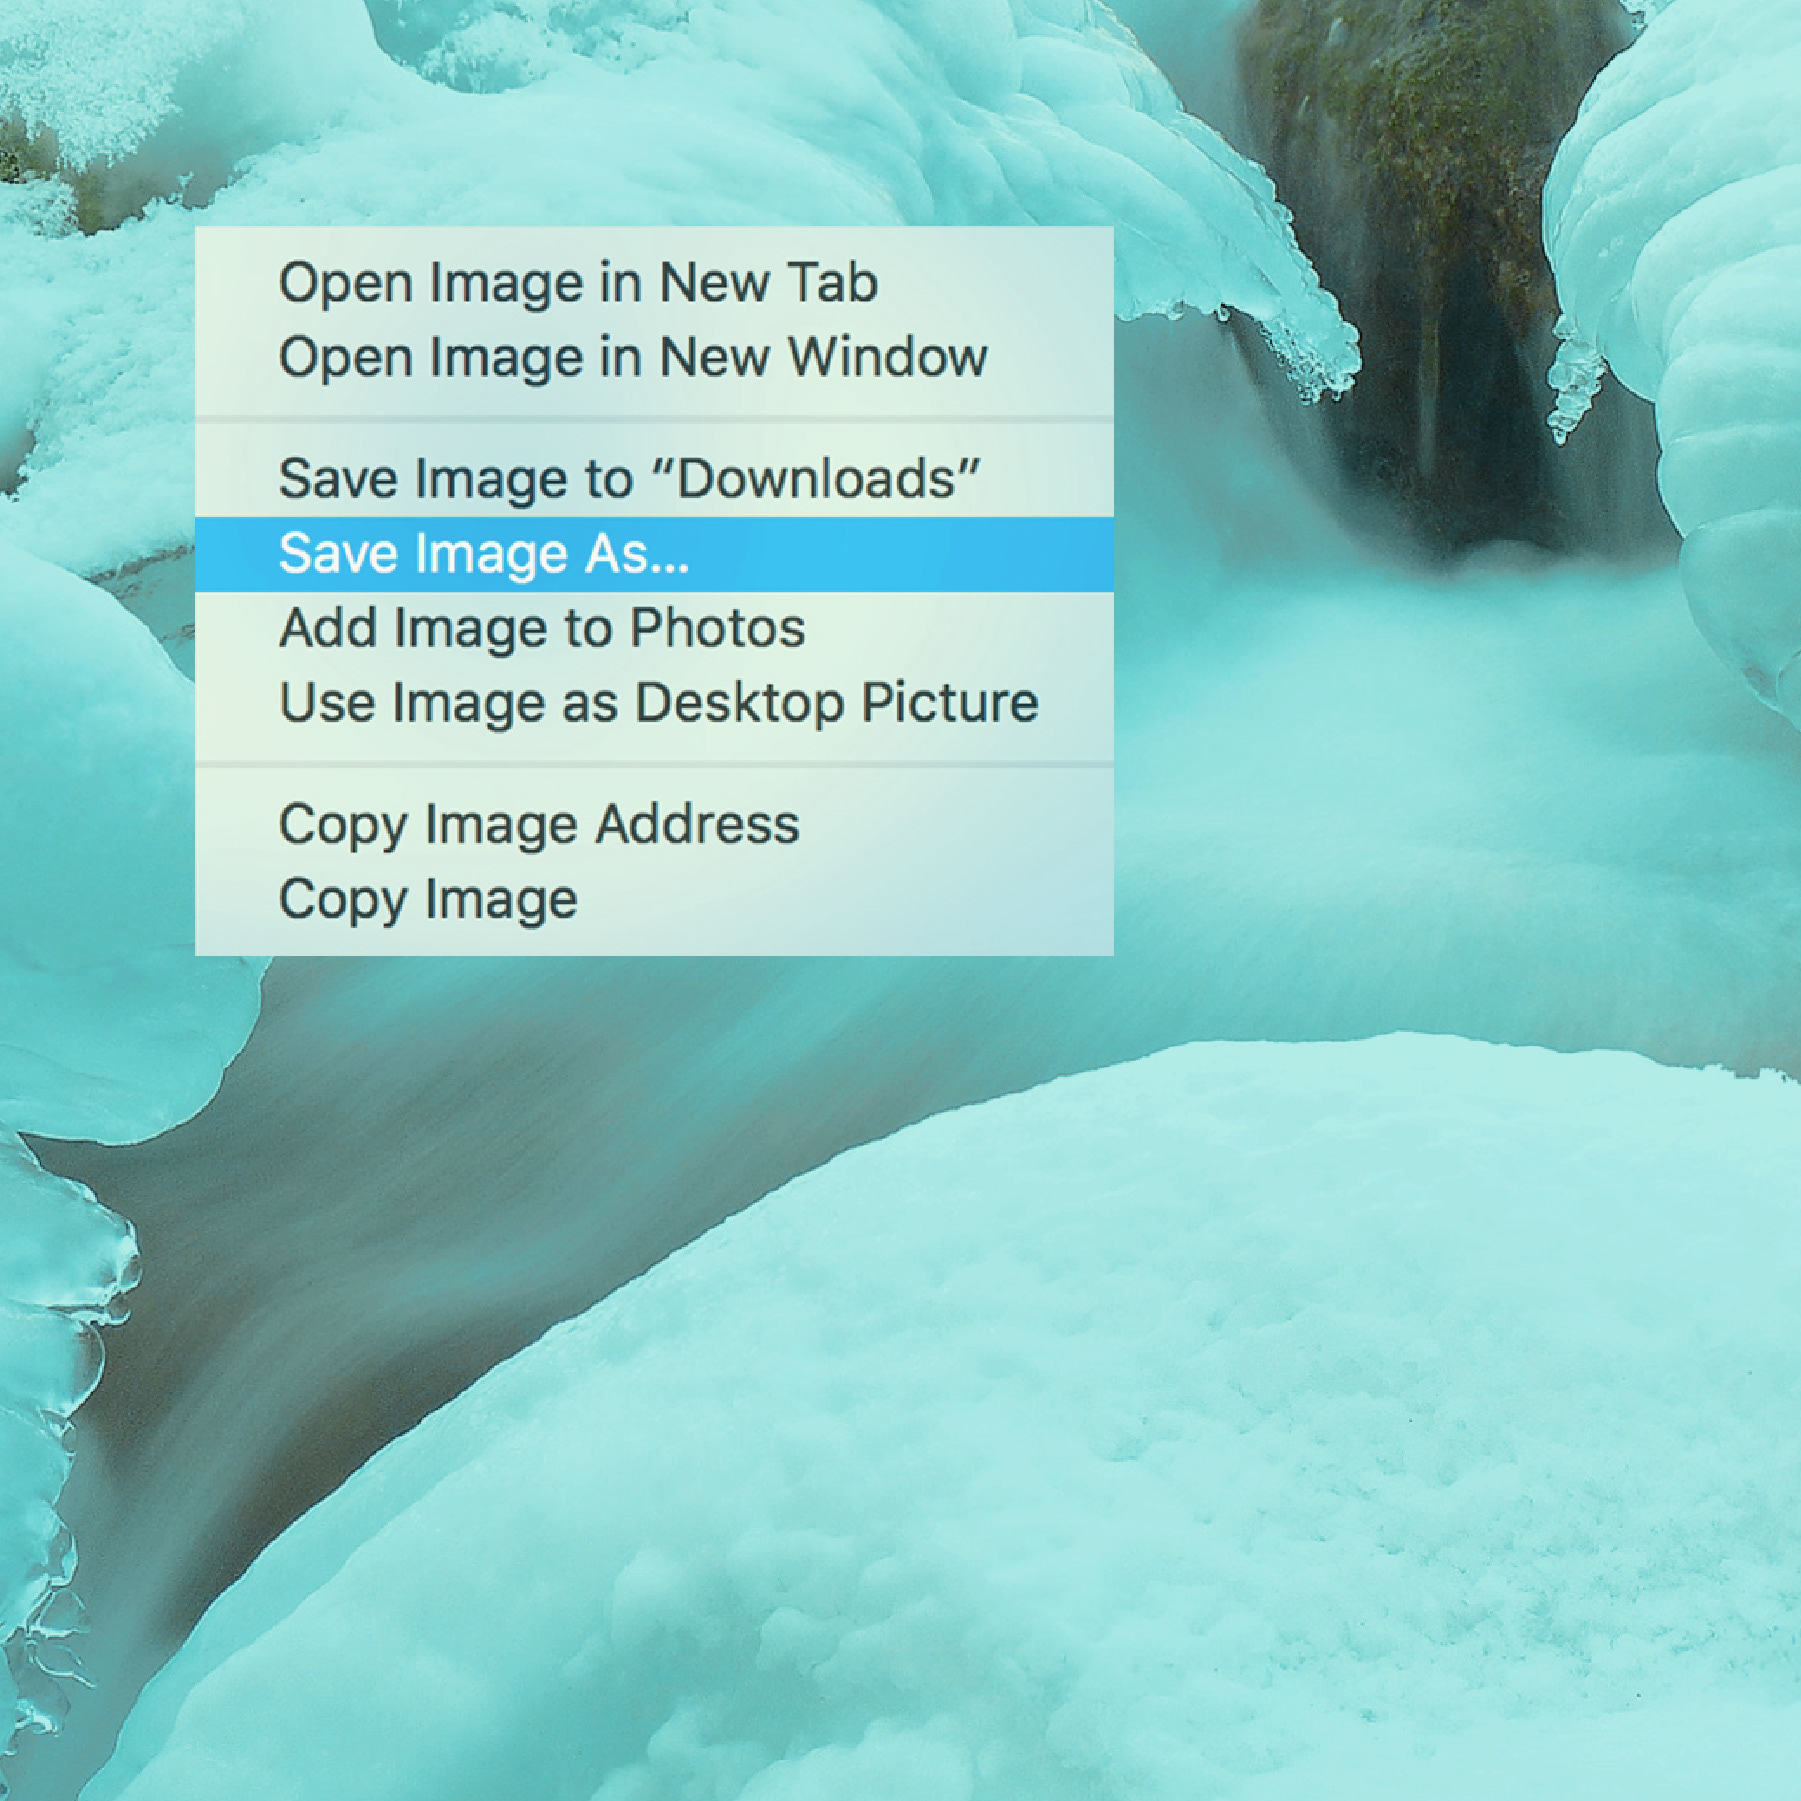Select the highlighted Save Image As… entry
Image resolution: width=1801 pixels, height=1801 pixels.
[654, 554]
